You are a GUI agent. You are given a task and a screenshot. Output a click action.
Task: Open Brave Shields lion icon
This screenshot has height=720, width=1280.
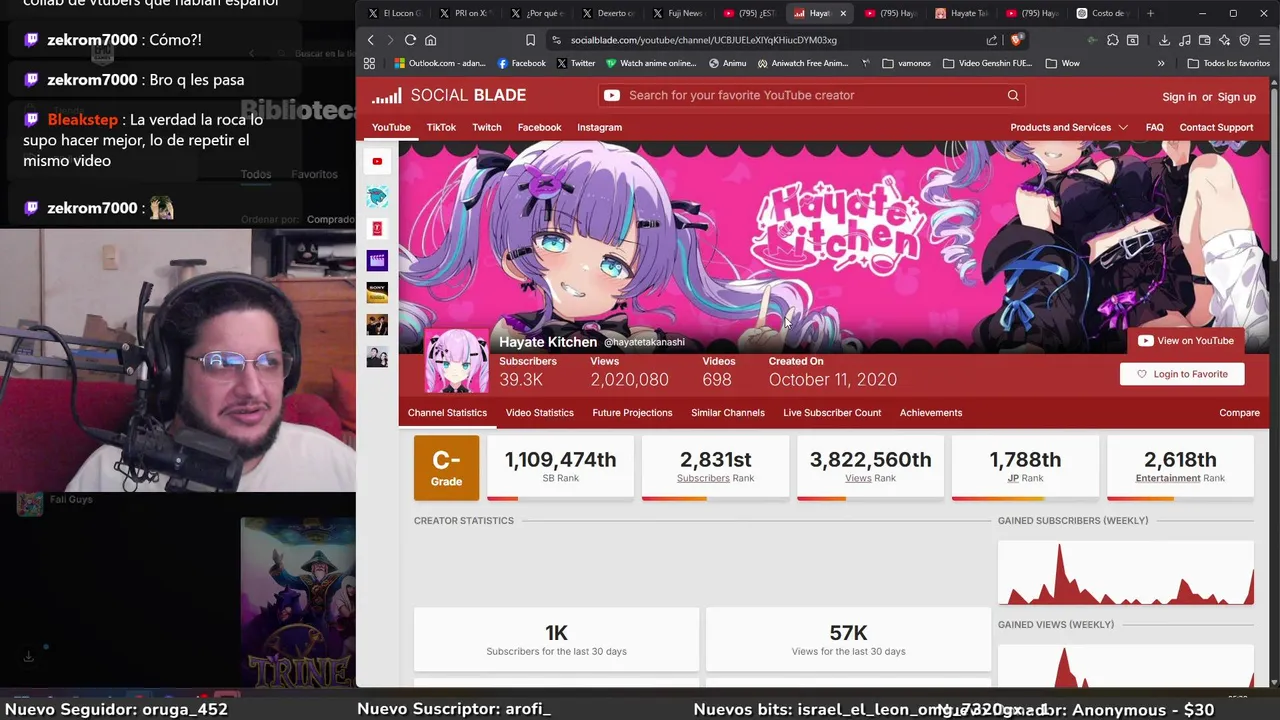[x=1017, y=40]
